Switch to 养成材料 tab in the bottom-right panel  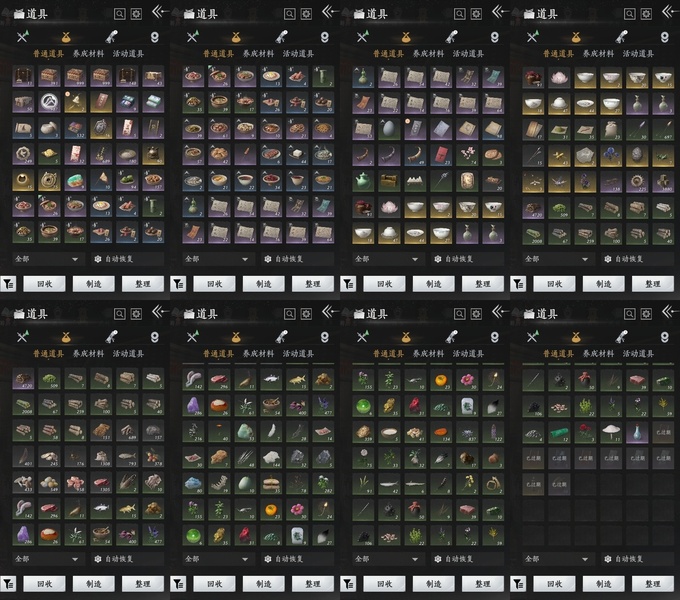[x=598, y=354]
